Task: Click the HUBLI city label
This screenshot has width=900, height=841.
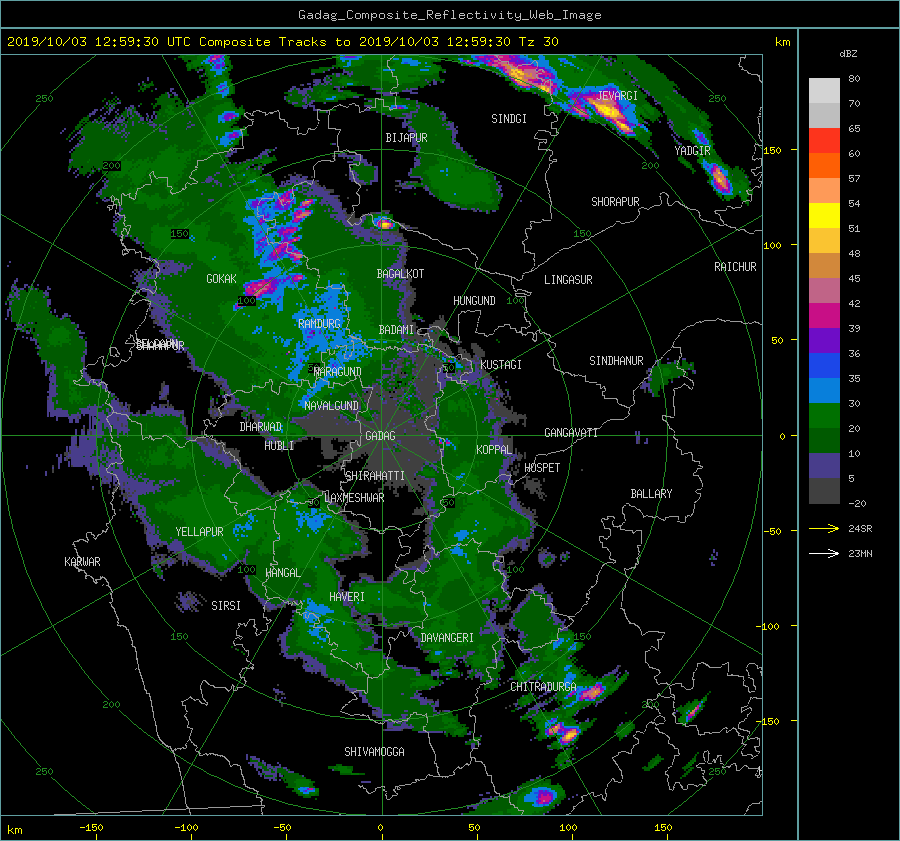Action: click(x=279, y=445)
